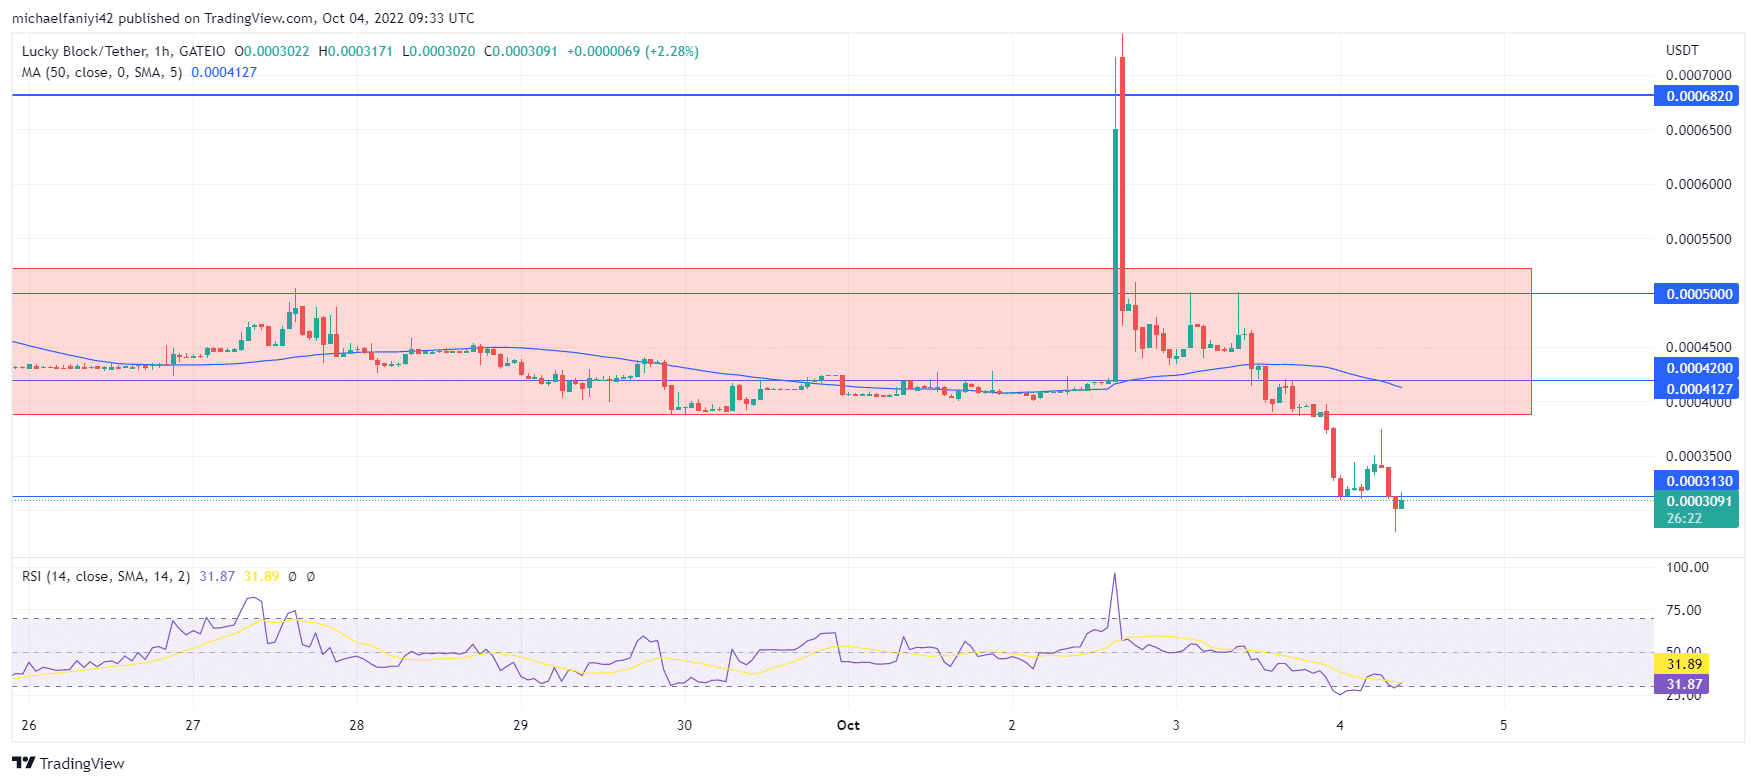Click the 0.0007000 price axis tick
The image size is (1757, 784).
(x=1699, y=75)
